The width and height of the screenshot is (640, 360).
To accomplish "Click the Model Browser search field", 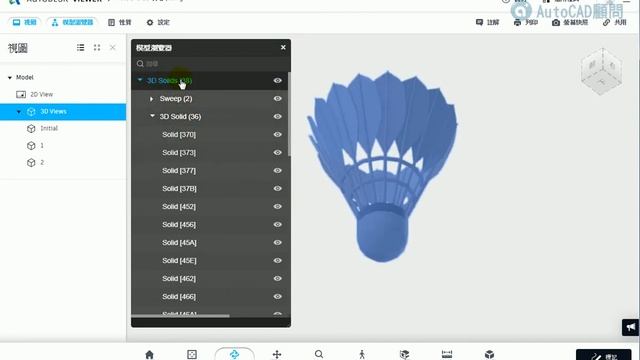I will [211, 64].
